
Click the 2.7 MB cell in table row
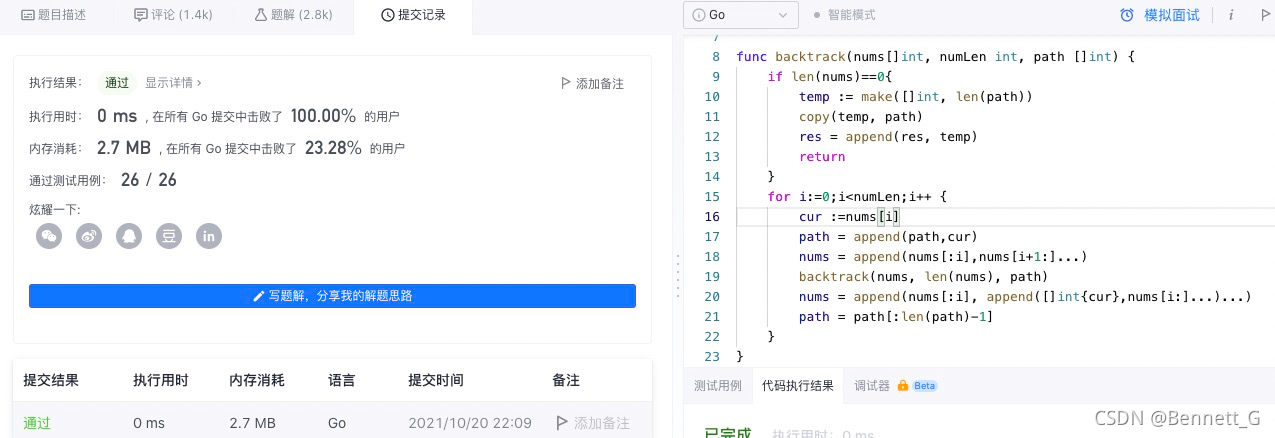[252, 423]
